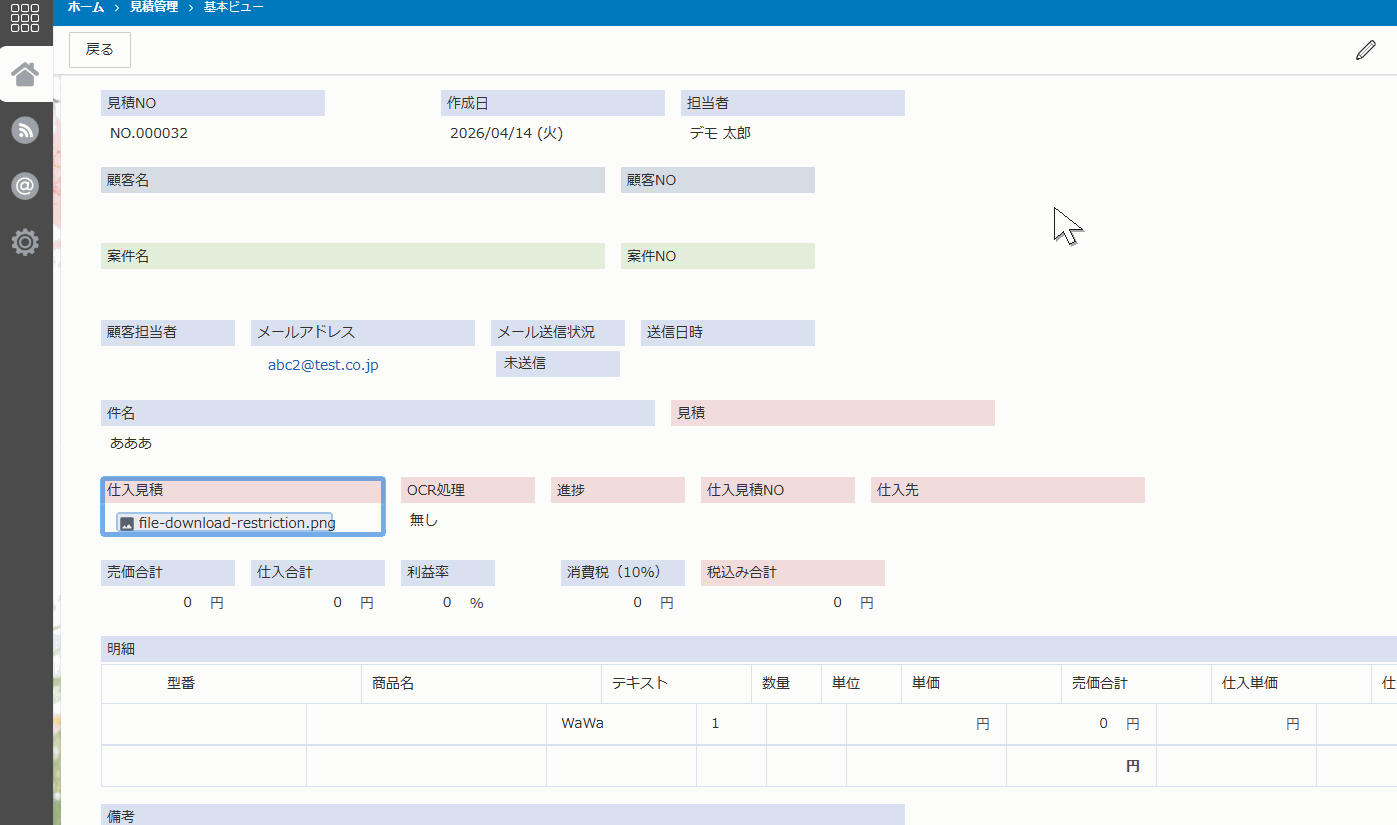Click the 案件名 field label
Viewport: 1397px width, 825px height.
[x=353, y=256]
